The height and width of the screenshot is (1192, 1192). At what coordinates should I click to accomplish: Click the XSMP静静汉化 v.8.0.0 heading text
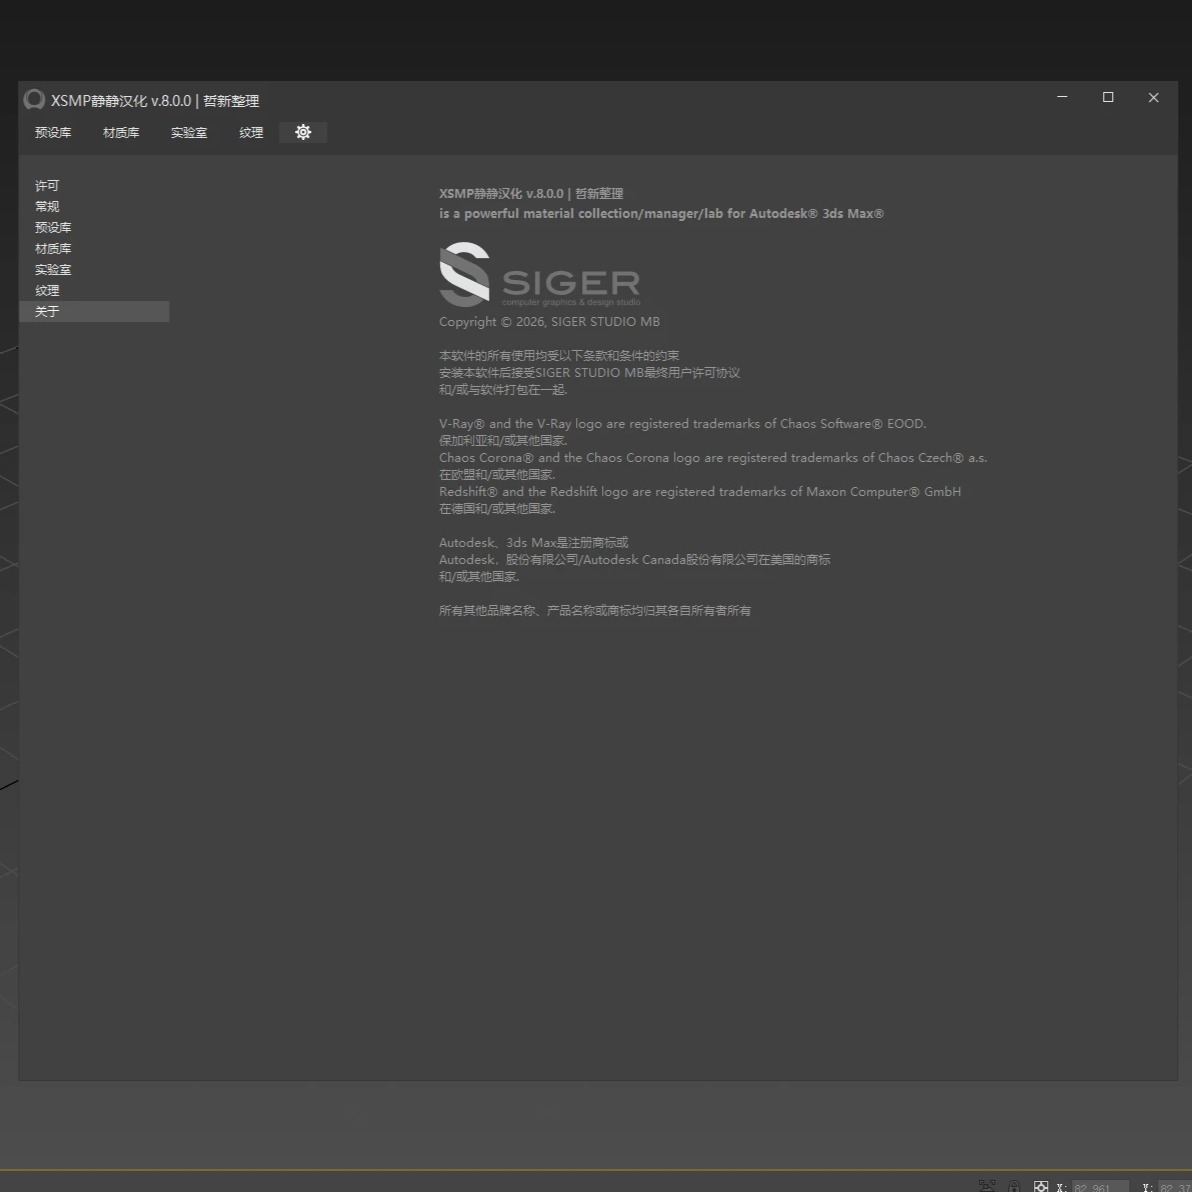(x=531, y=194)
